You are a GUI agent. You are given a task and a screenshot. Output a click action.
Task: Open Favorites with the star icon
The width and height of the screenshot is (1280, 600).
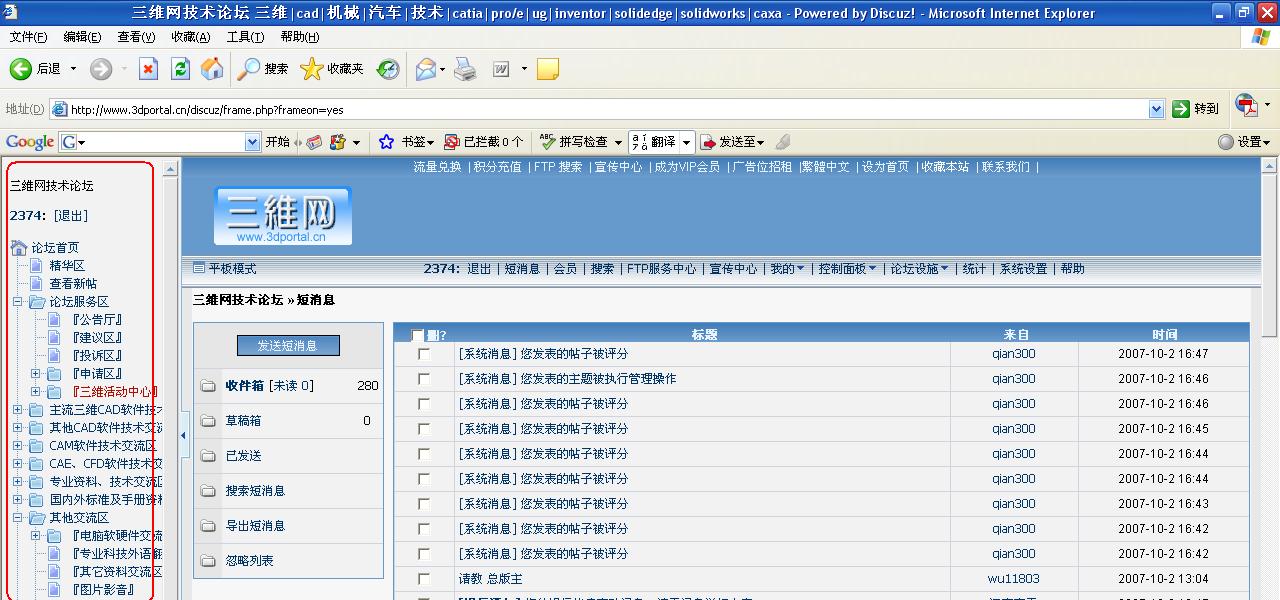pos(312,69)
